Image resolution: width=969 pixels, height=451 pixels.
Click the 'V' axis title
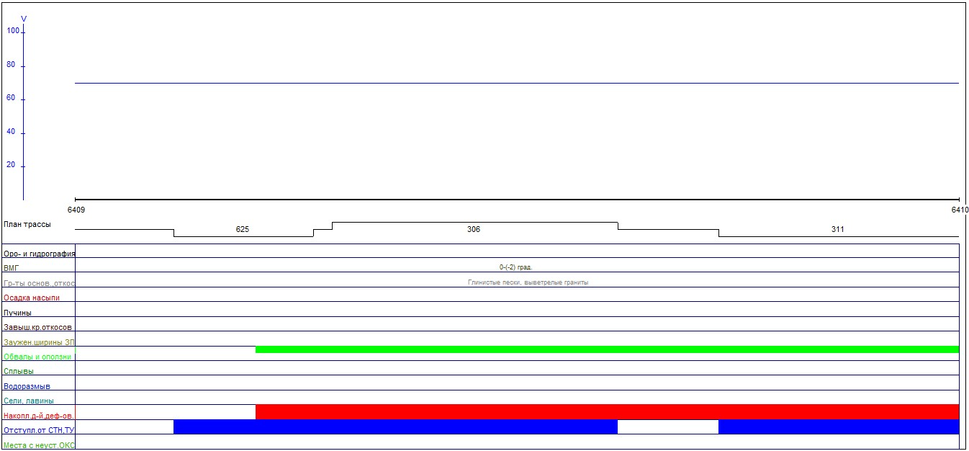pyautogui.click(x=23, y=19)
